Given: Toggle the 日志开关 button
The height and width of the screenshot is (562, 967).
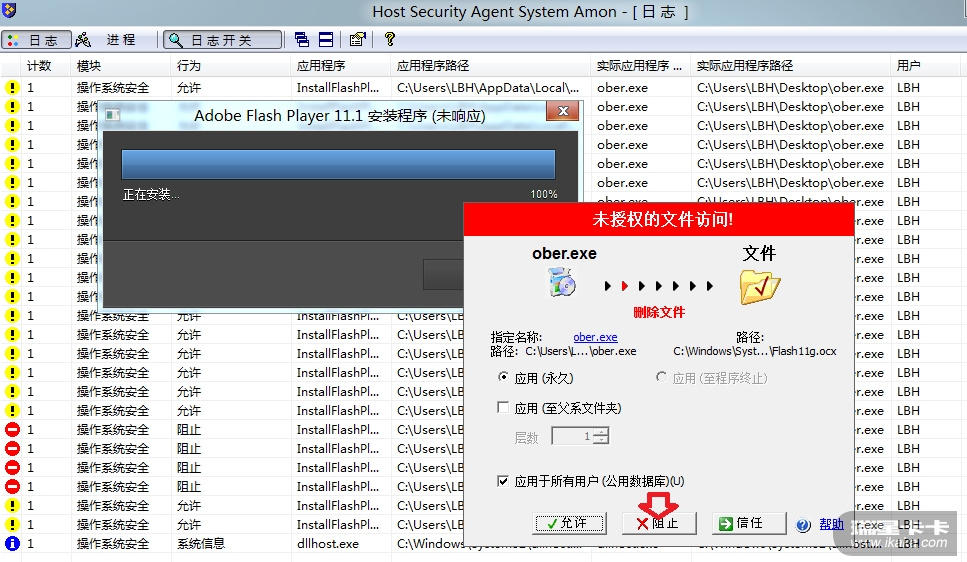Looking at the screenshot, I should (223, 40).
